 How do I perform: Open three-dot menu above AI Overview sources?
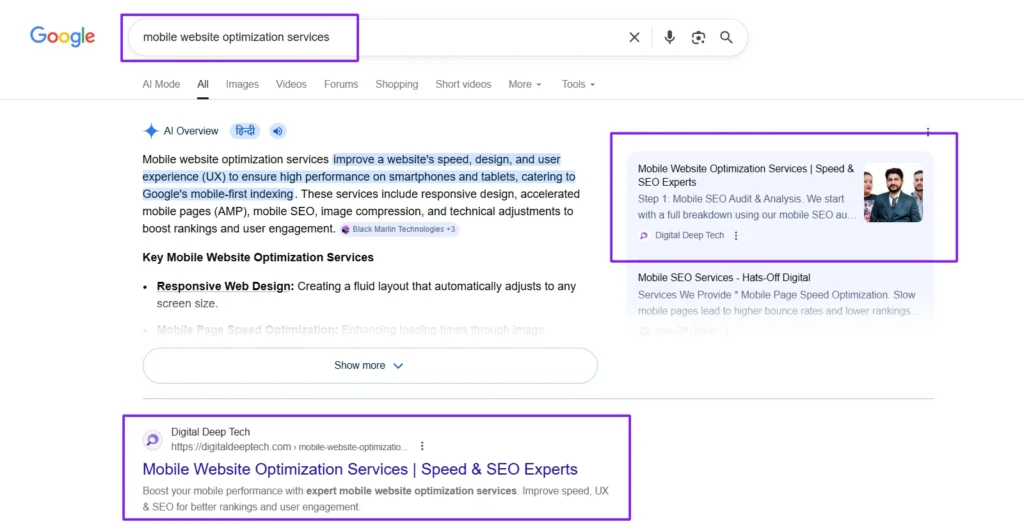pyautogui.click(x=928, y=132)
